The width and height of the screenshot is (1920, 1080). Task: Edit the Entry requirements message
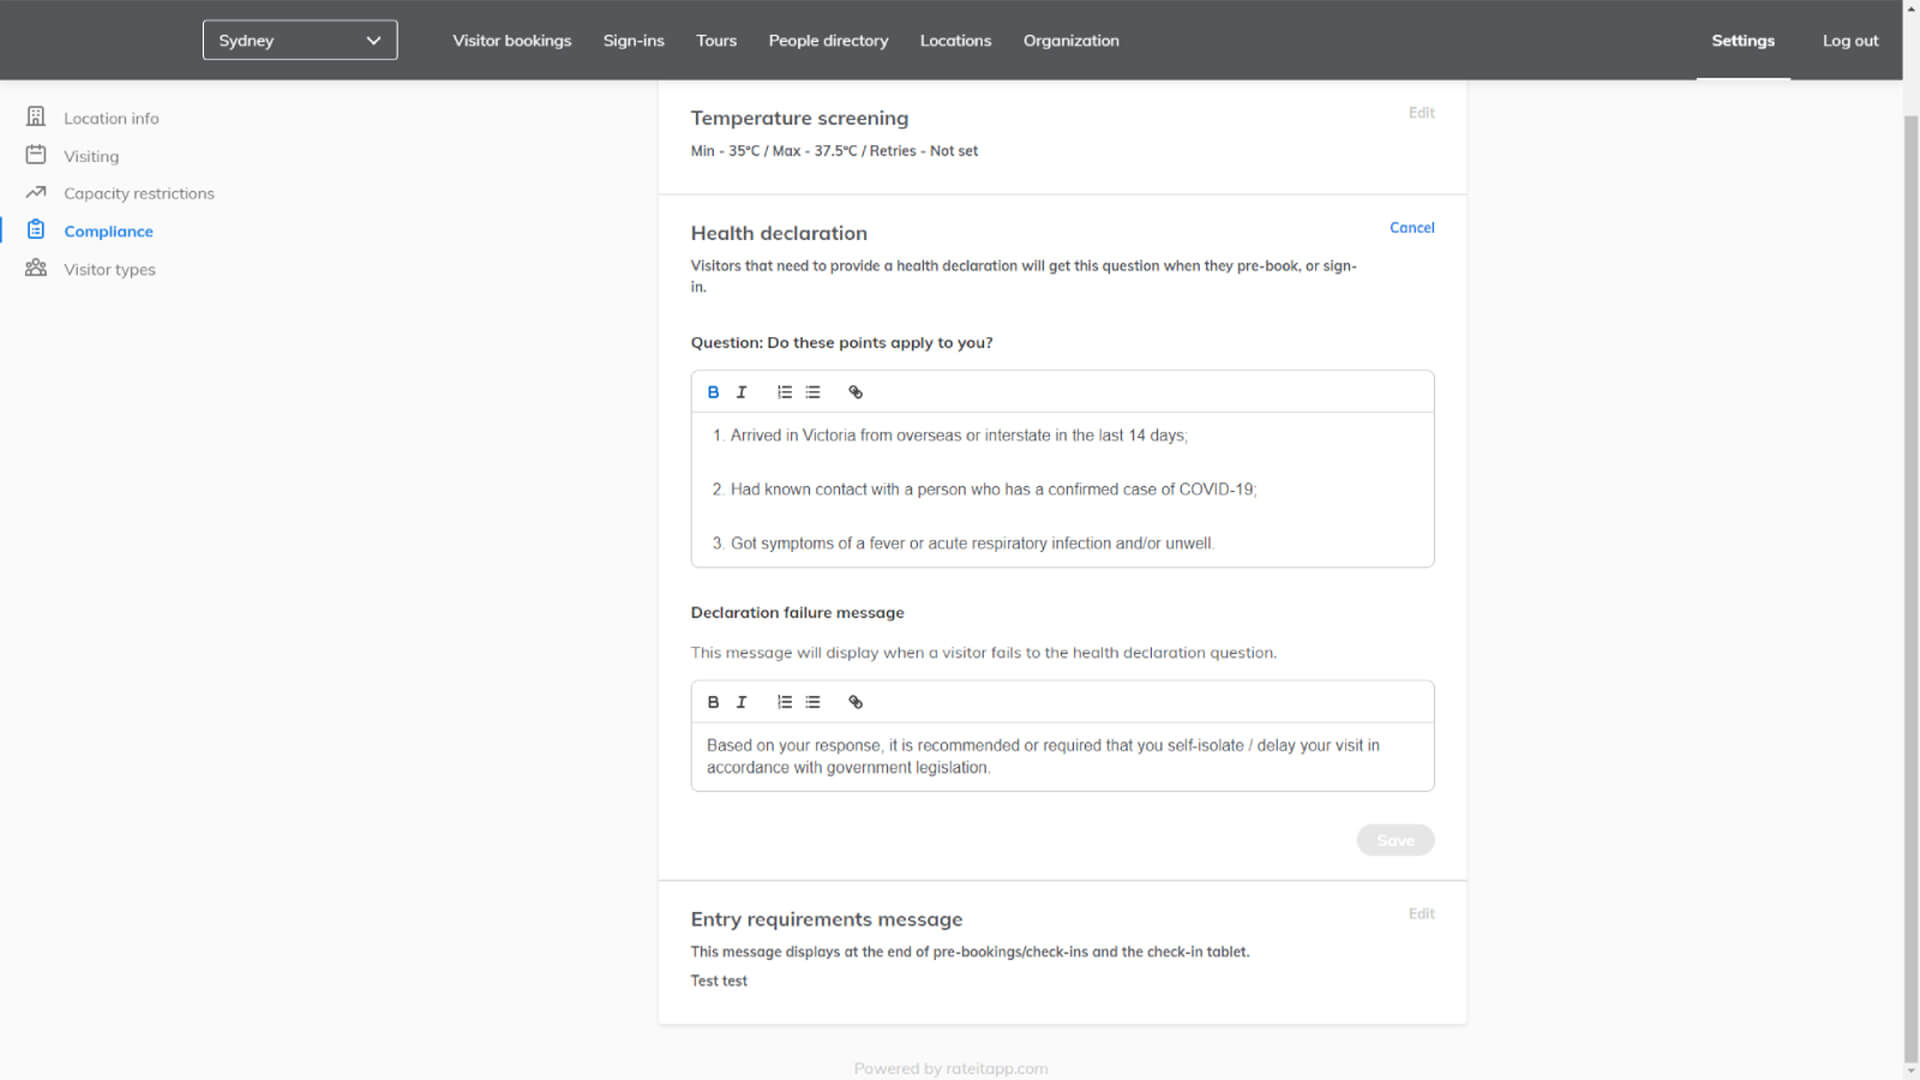pyautogui.click(x=1421, y=914)
